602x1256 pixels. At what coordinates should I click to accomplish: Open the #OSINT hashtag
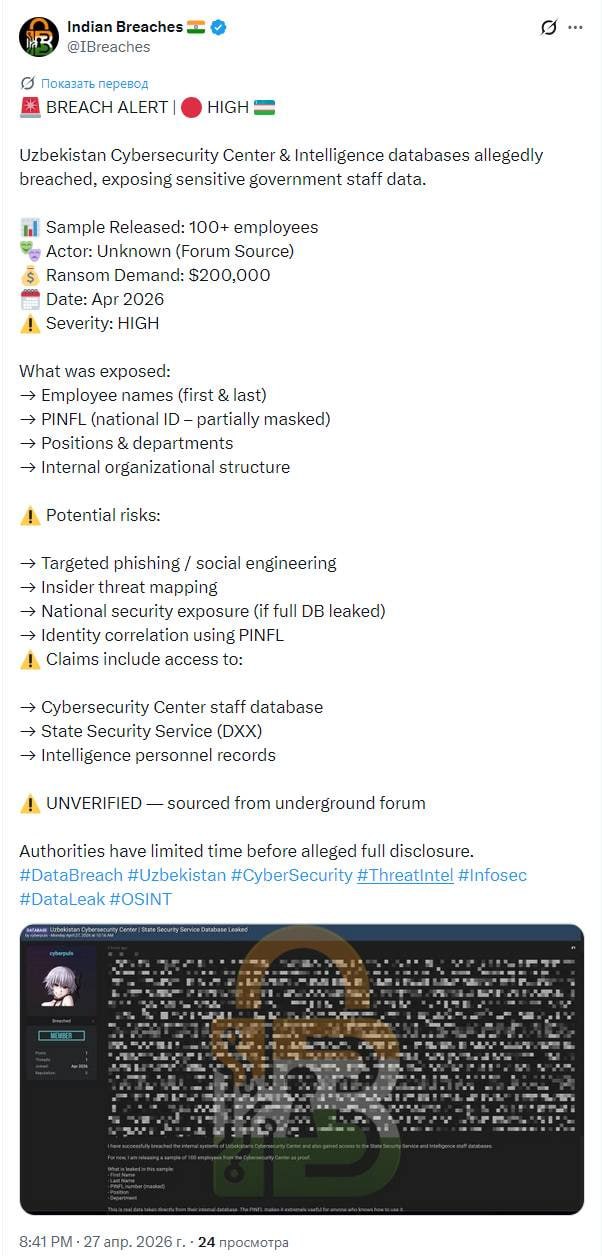[x=140, y=899]
